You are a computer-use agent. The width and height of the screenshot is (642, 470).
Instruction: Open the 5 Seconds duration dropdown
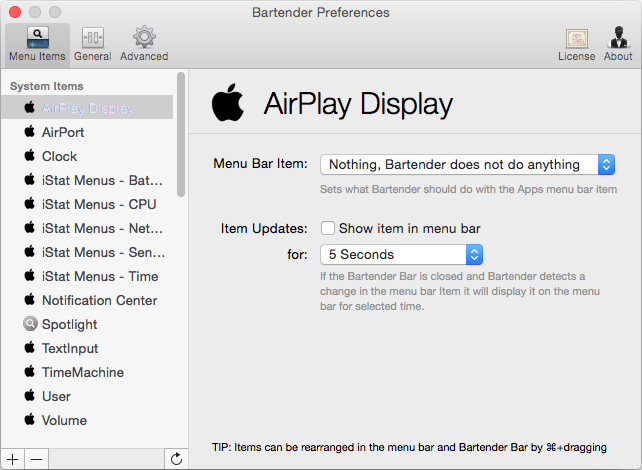tap(401, 255)
